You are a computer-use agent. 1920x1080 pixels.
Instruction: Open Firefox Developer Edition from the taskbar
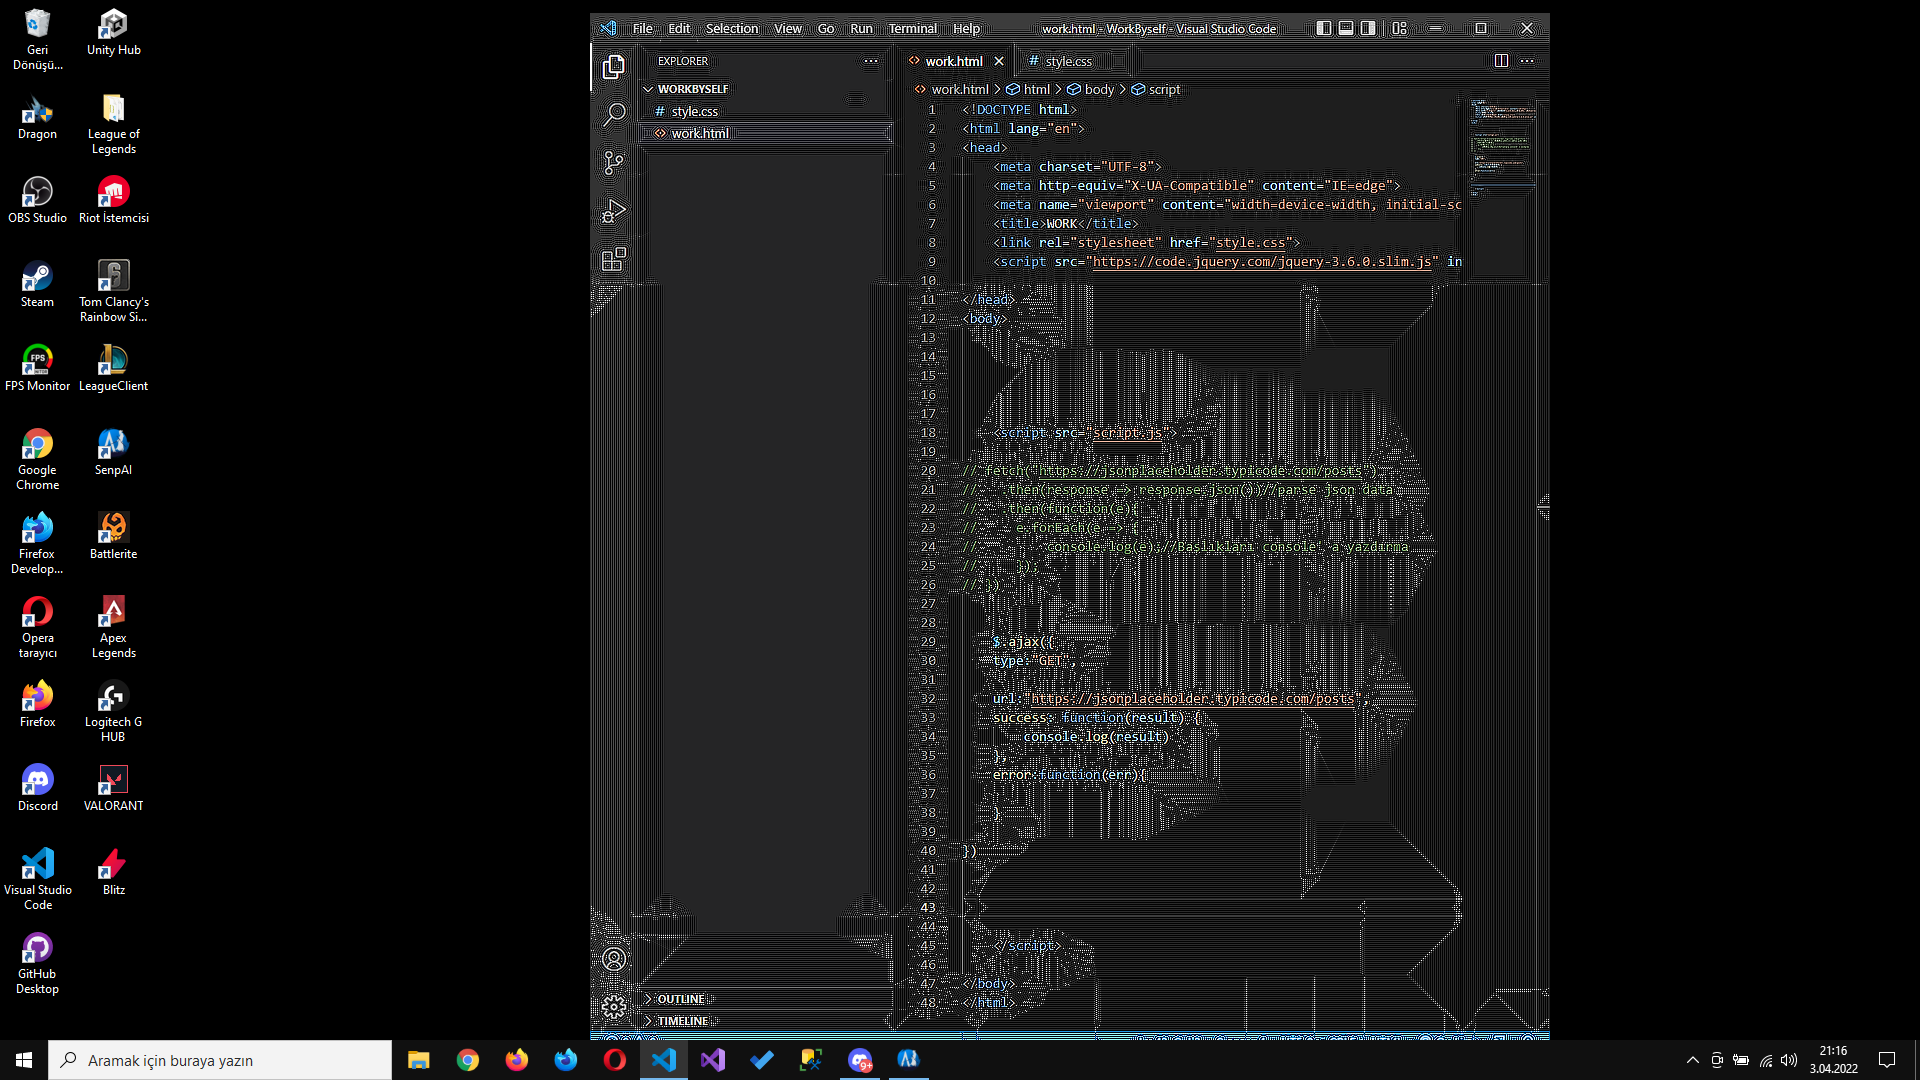click(565, 1060)
